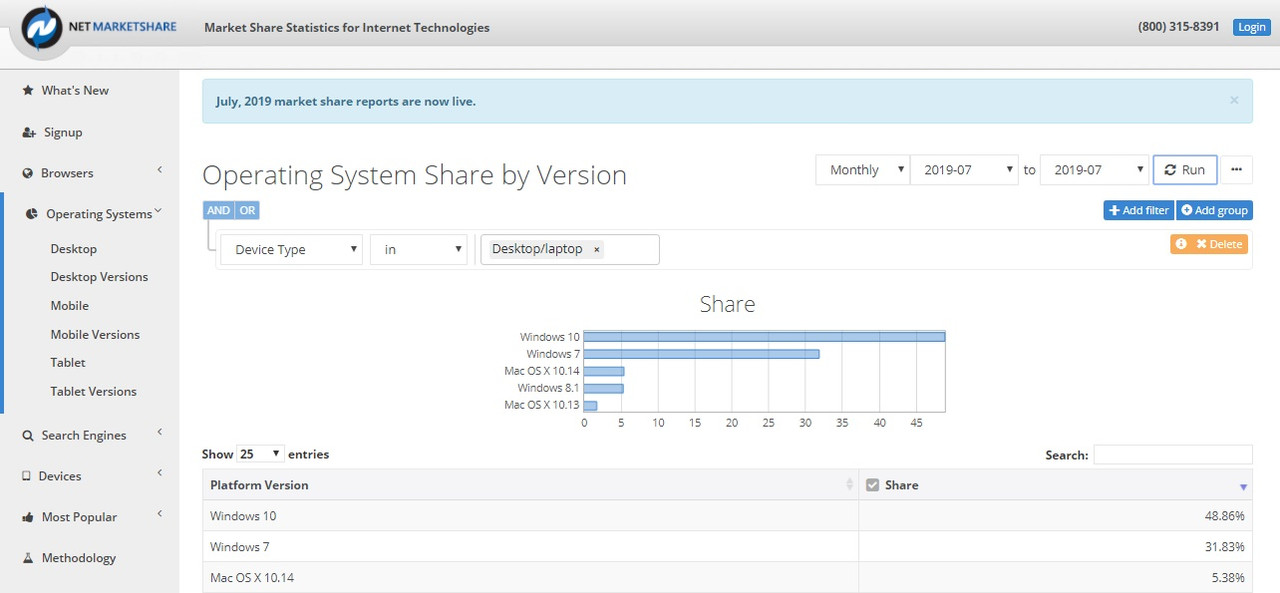Viewport: 1280px width, 593px height.
Task: Click the Run button
Action: pyautogui.click(x=1185, y=170)
